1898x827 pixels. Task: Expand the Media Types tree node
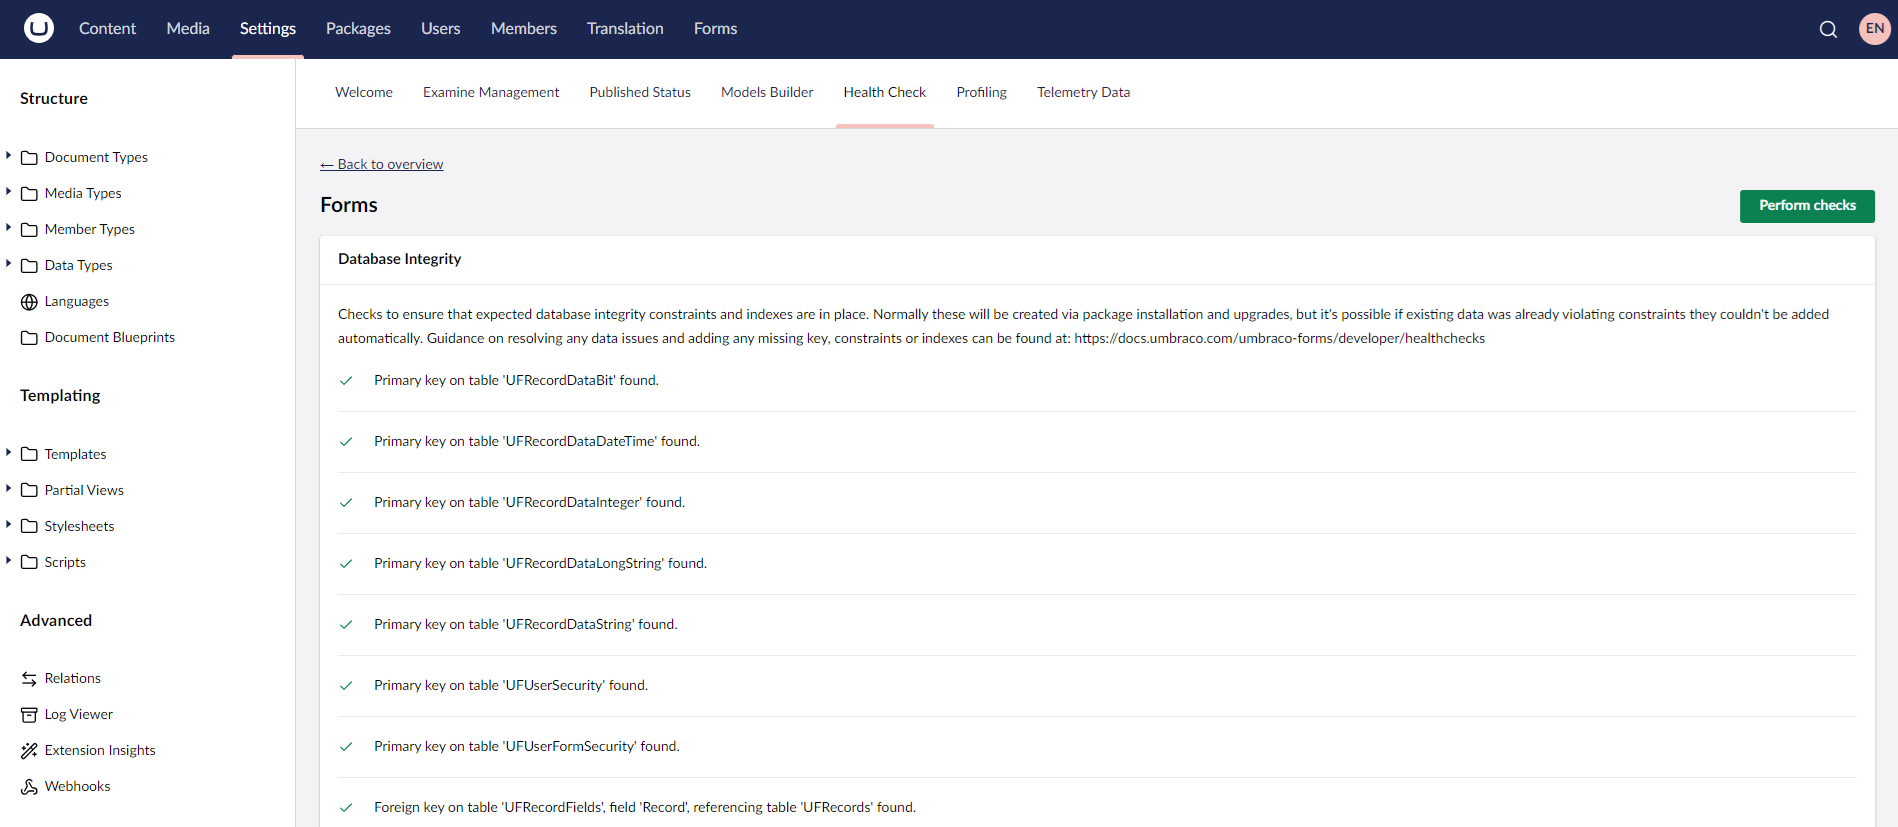pyautogui.click(x=9, y=192)
